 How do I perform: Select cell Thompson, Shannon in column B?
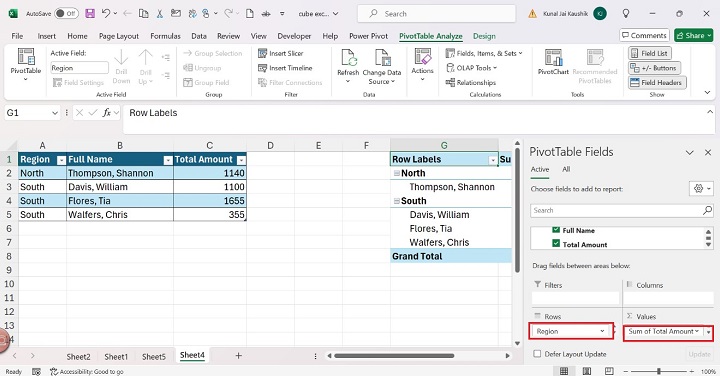(x=119, y=173)
